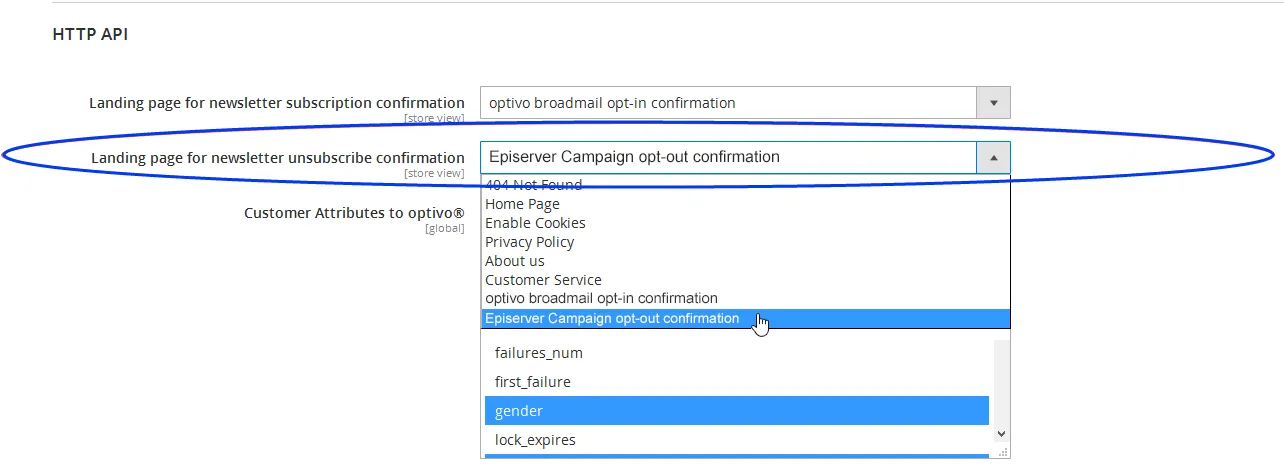Select 'lock_expires' customer attribute

[x=737, y=440]
